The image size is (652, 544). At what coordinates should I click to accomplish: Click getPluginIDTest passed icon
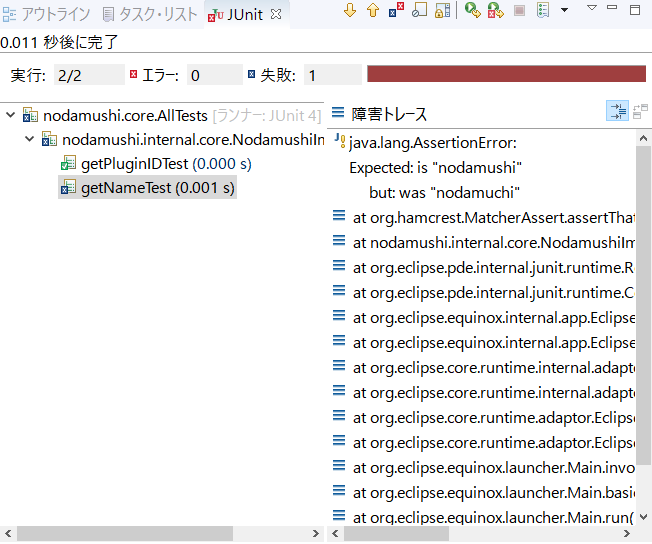pyautogui.click(x=68, y=163)
